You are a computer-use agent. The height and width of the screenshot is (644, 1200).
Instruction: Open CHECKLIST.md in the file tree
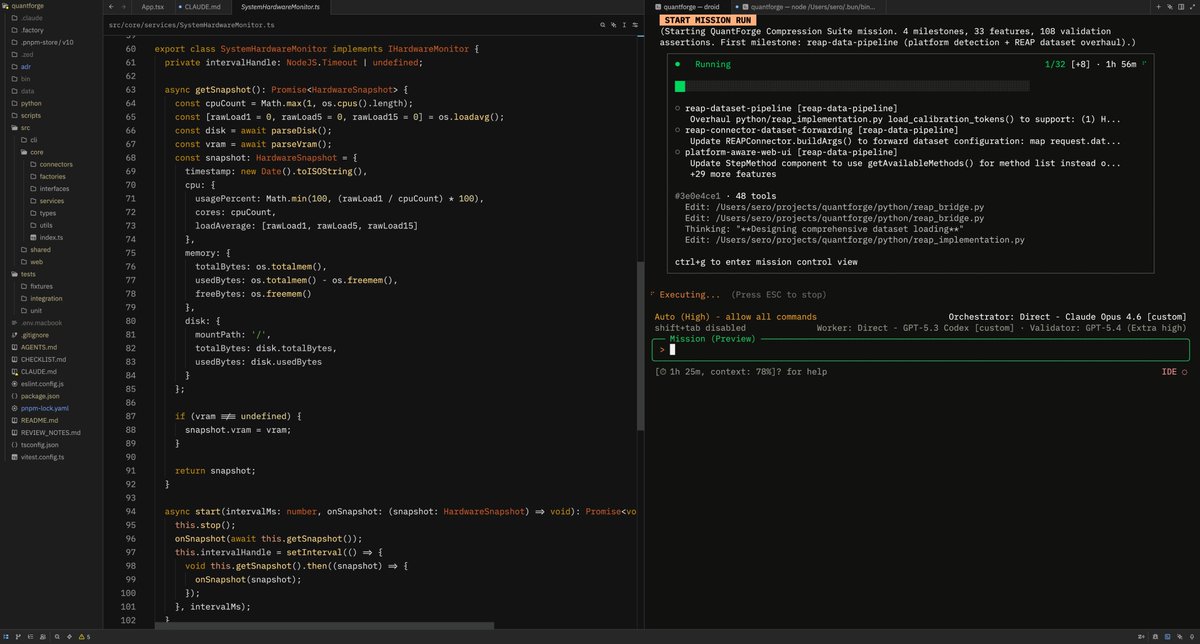coord(44,359)
